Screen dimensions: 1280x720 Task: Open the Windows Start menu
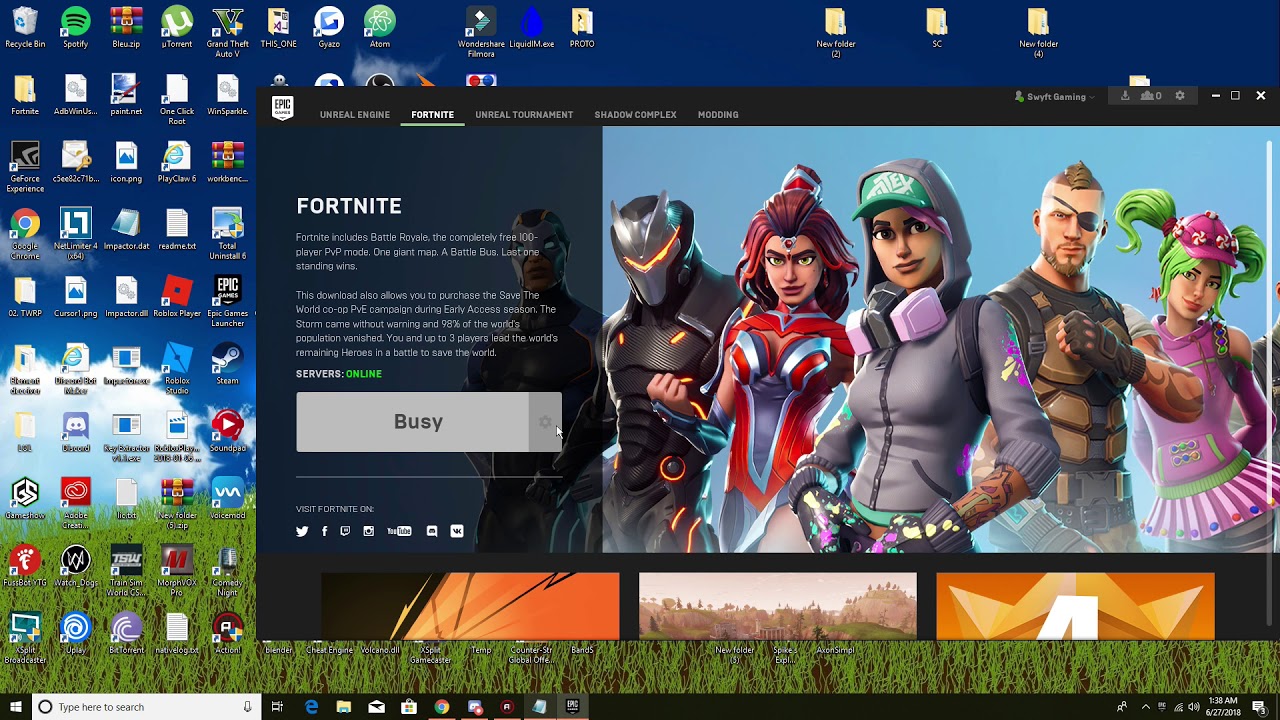pos(15,707)
